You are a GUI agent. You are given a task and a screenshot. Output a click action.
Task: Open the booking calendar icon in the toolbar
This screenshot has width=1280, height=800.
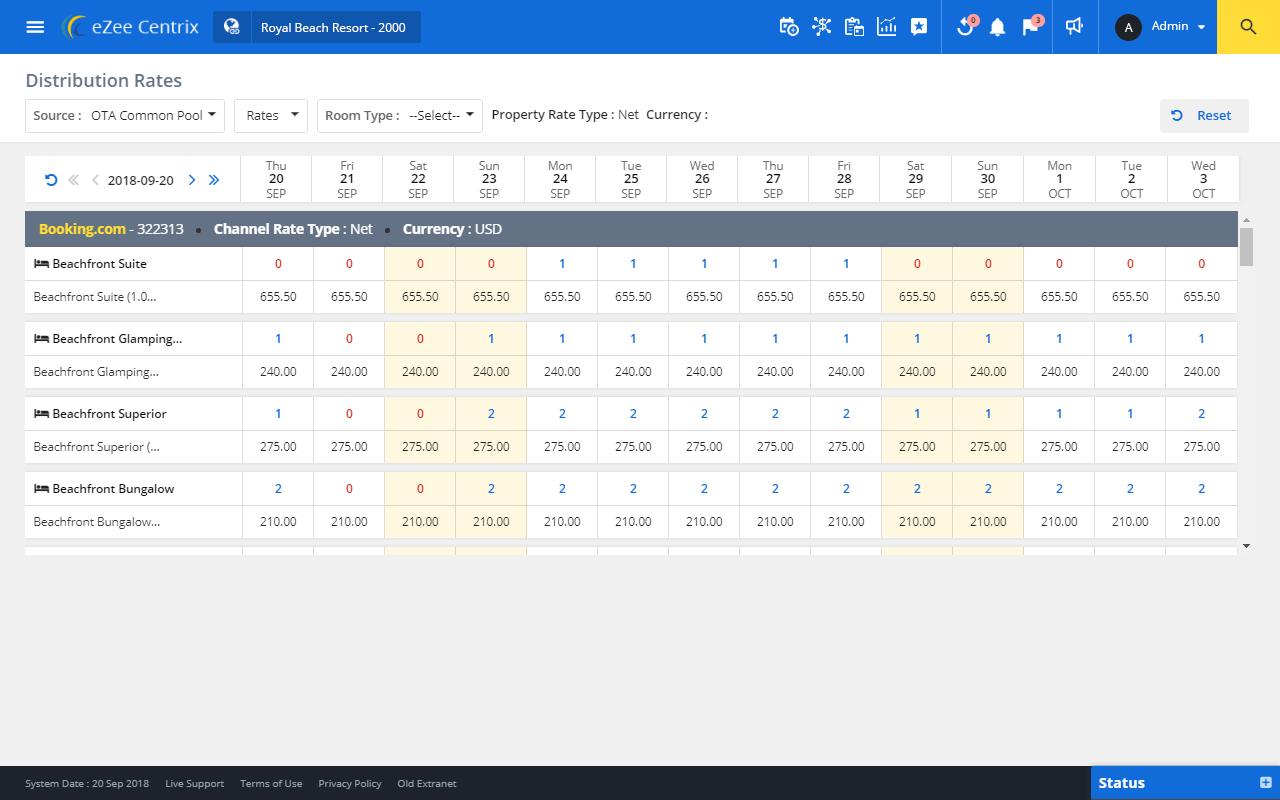[789, 27]
